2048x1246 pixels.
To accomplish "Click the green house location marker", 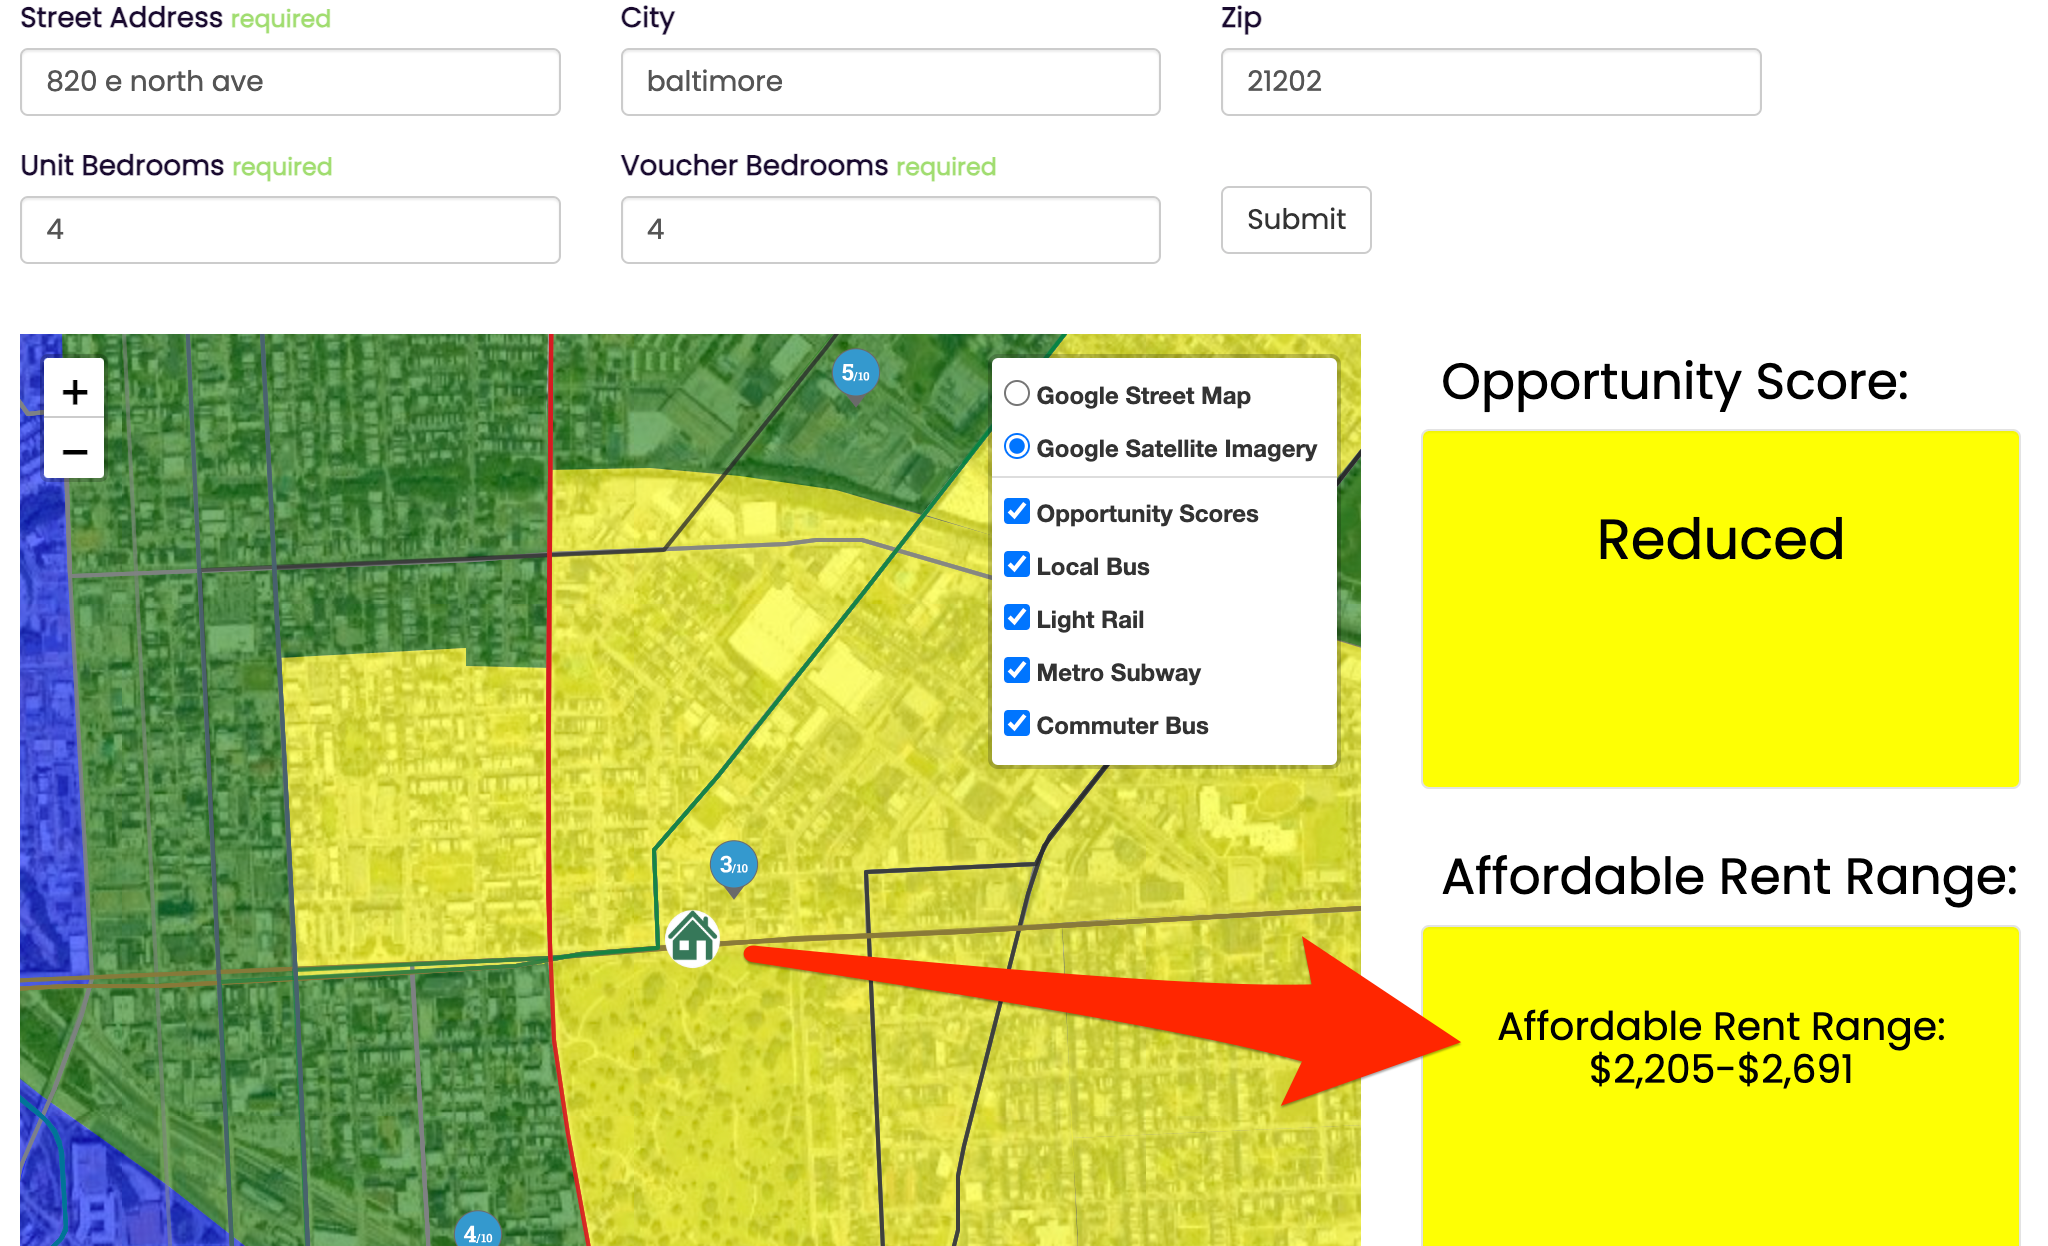I will coord(693,938).
